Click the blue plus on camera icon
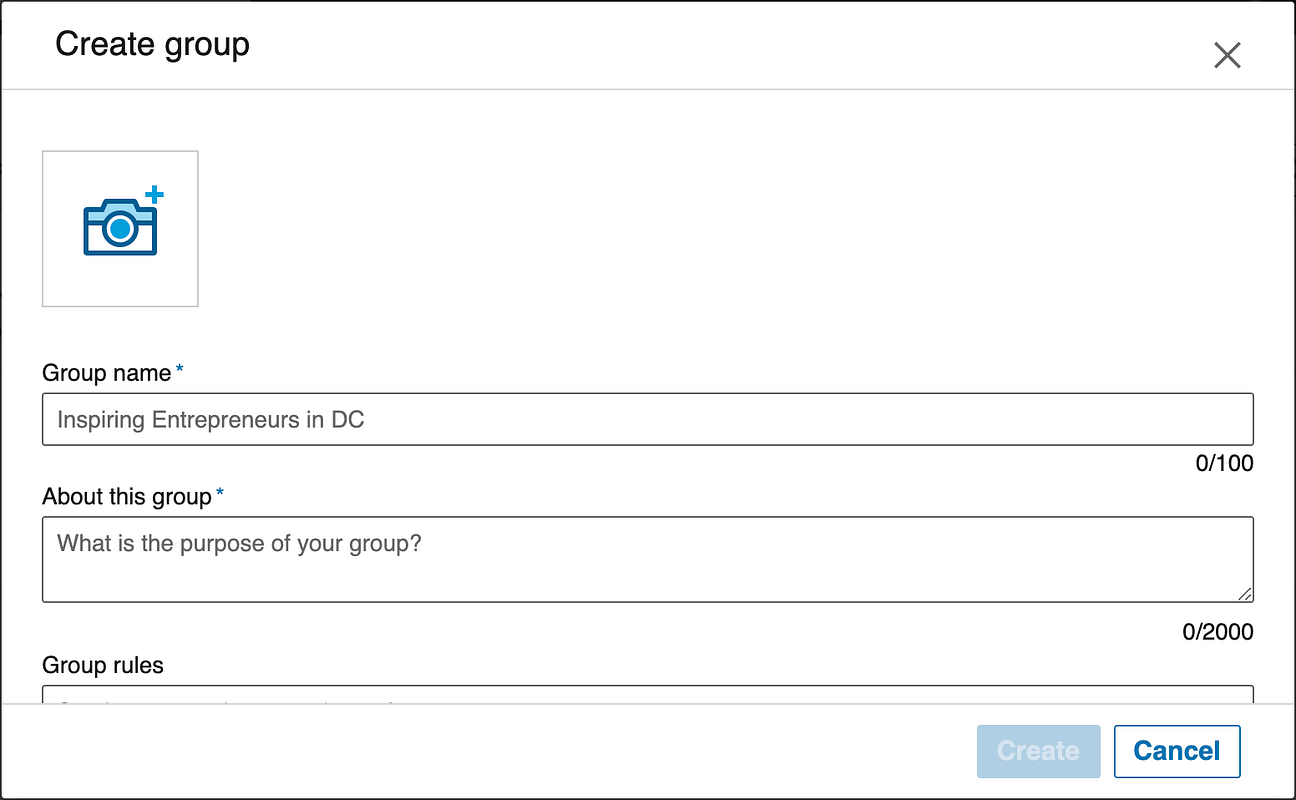Screen dimensions: 1296x800 (x=154, y=194)
